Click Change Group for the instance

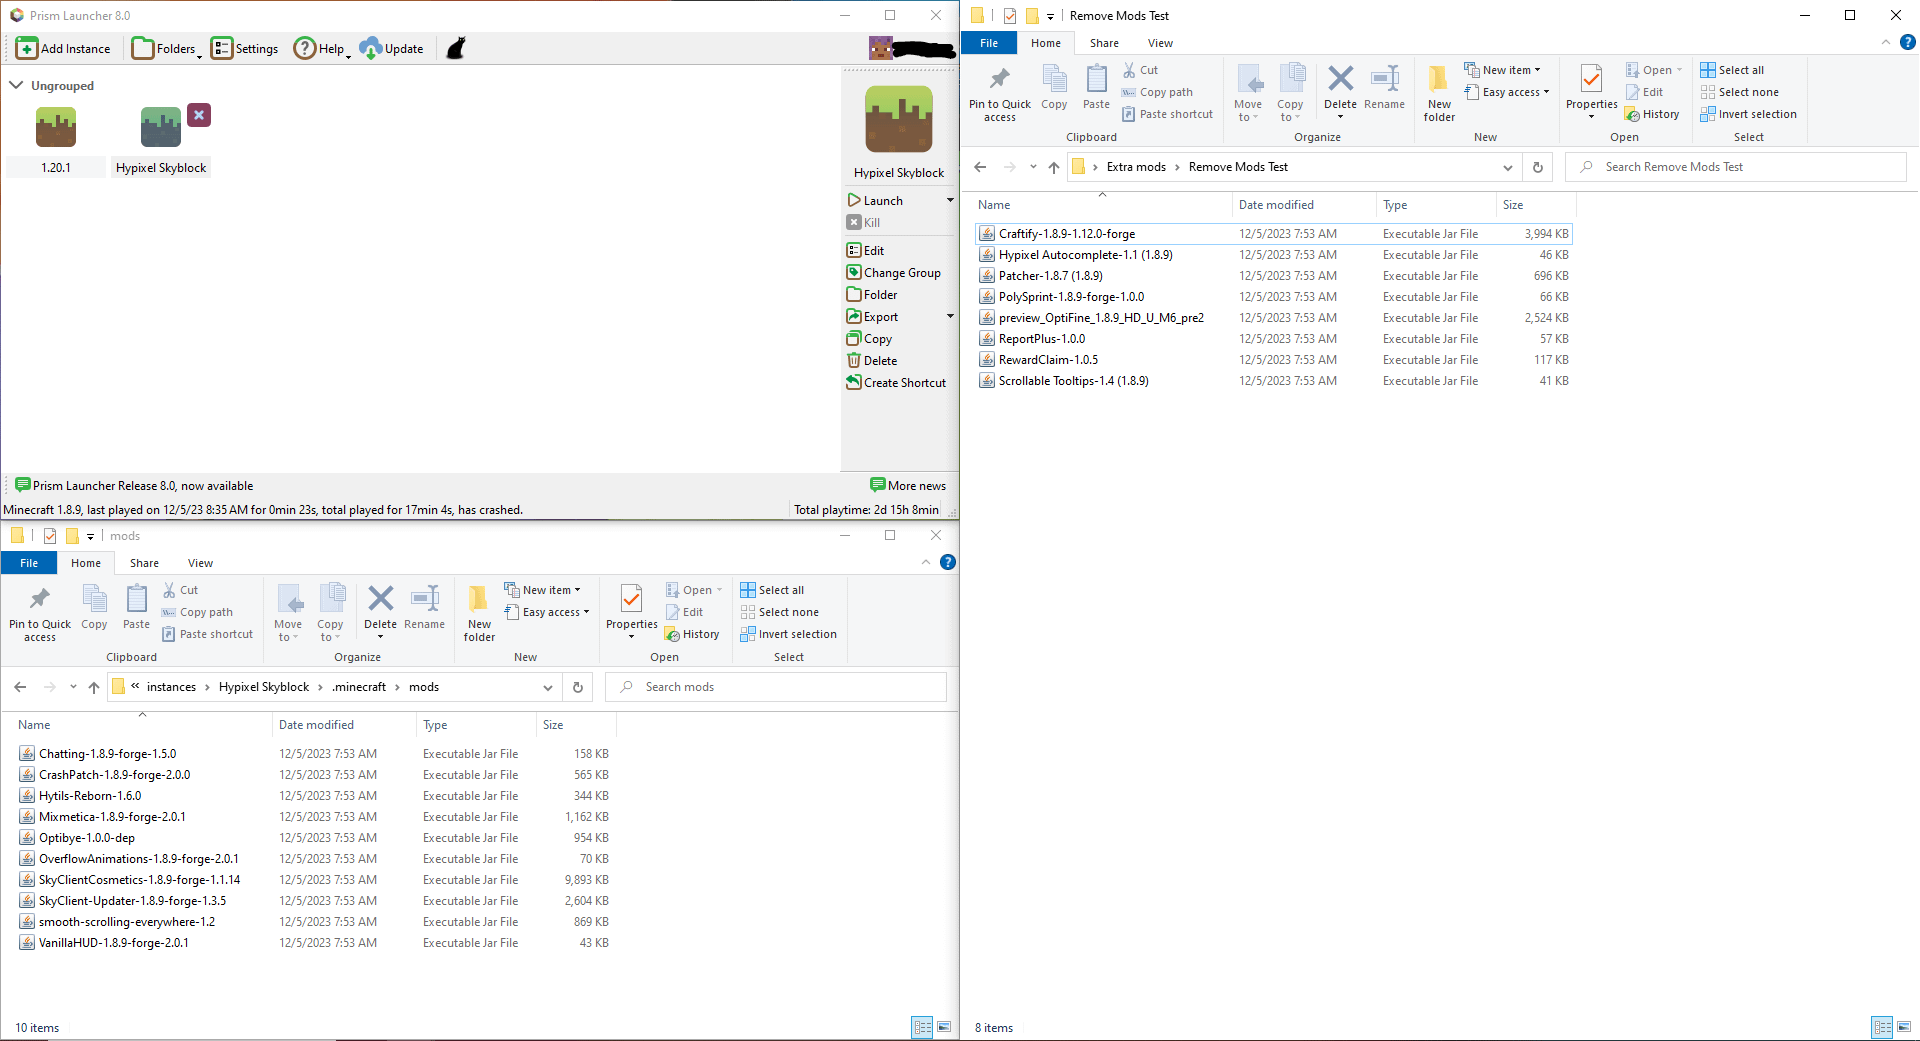point(894,272)
